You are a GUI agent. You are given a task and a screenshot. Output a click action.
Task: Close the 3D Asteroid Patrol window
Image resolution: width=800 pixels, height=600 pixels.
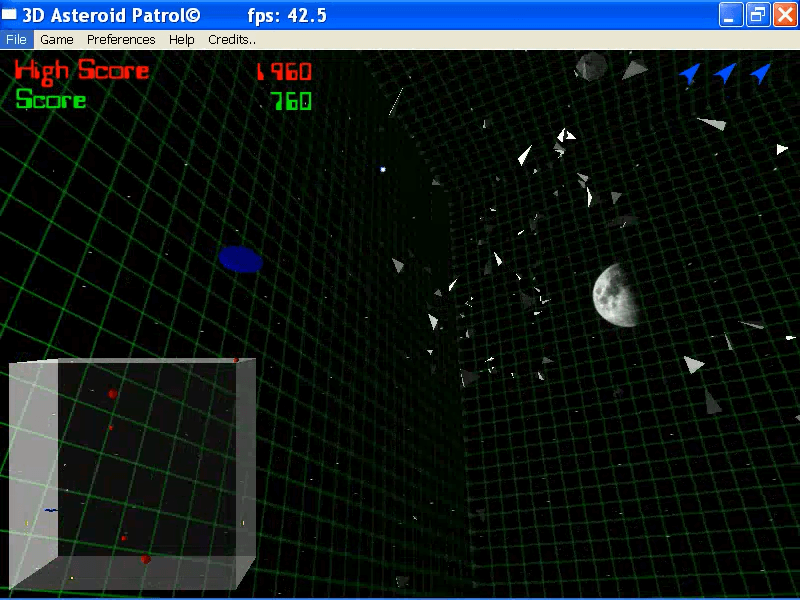coord(785,14)
